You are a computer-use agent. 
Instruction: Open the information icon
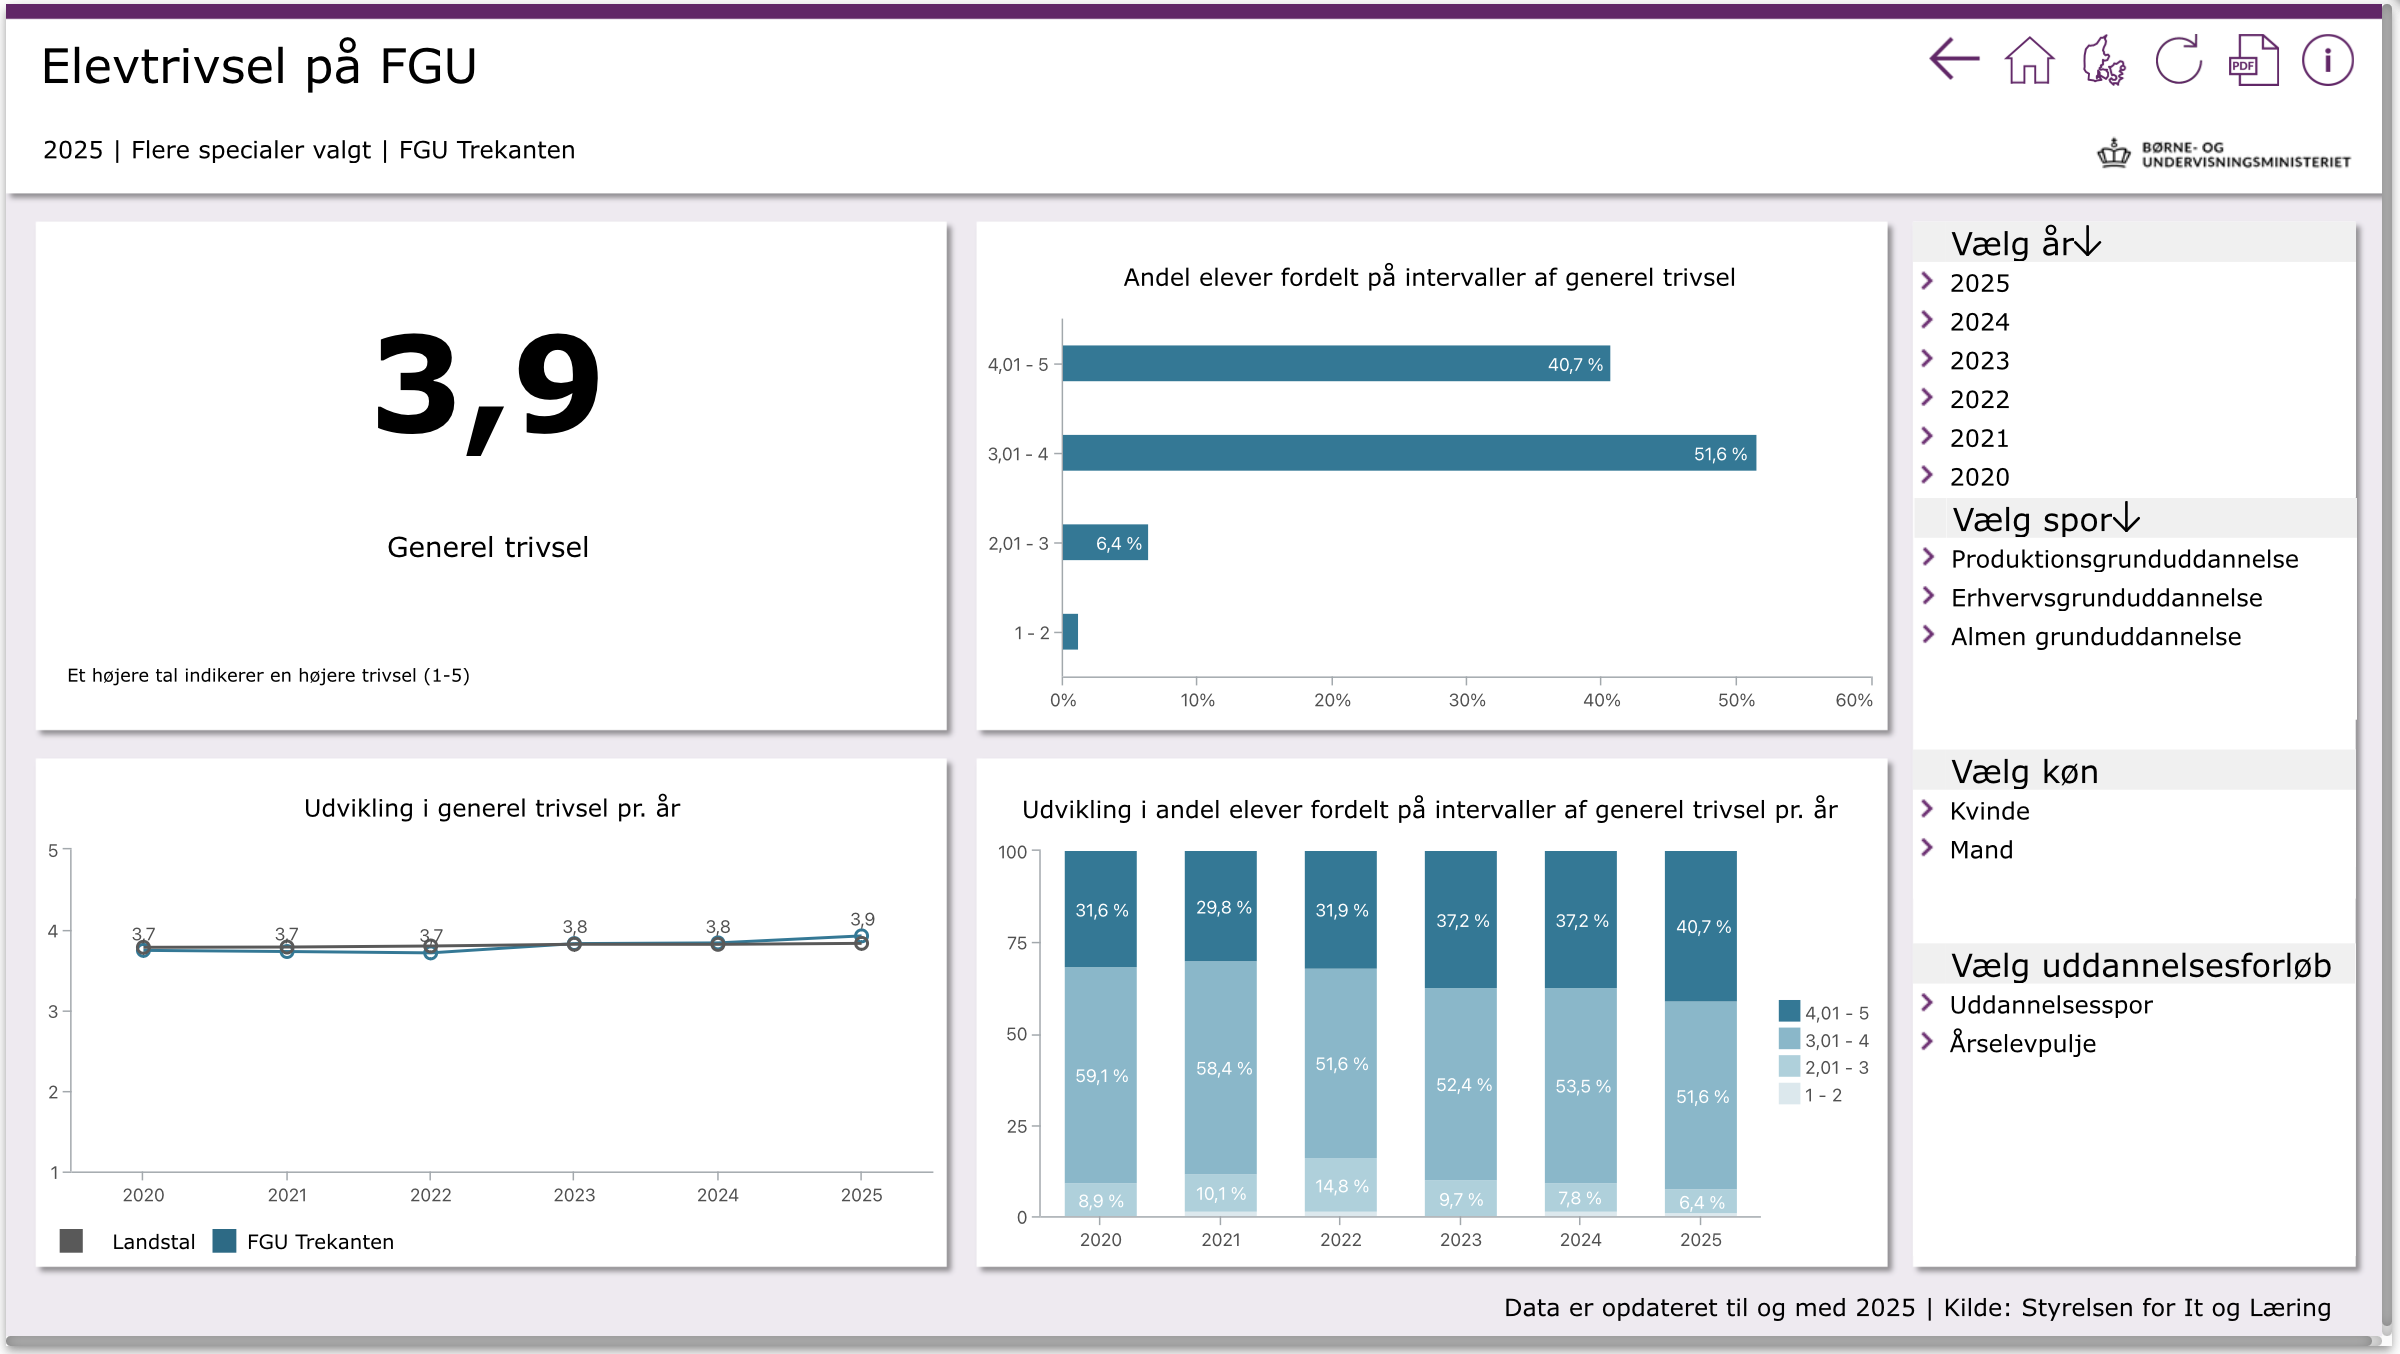pyautogui.click(x=2327, y=61)
